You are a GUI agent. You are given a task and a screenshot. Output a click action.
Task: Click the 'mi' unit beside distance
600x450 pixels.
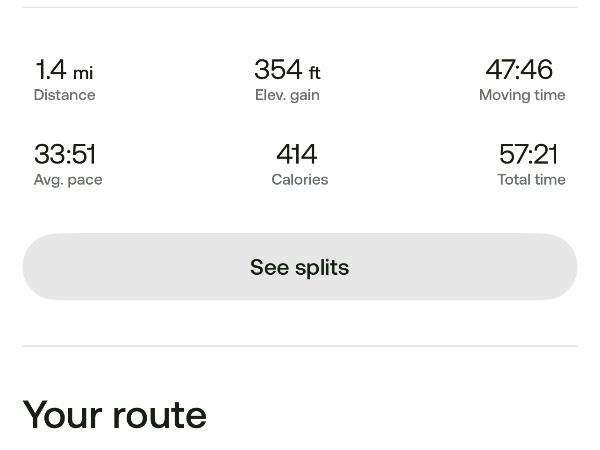[x=83, y=73]
